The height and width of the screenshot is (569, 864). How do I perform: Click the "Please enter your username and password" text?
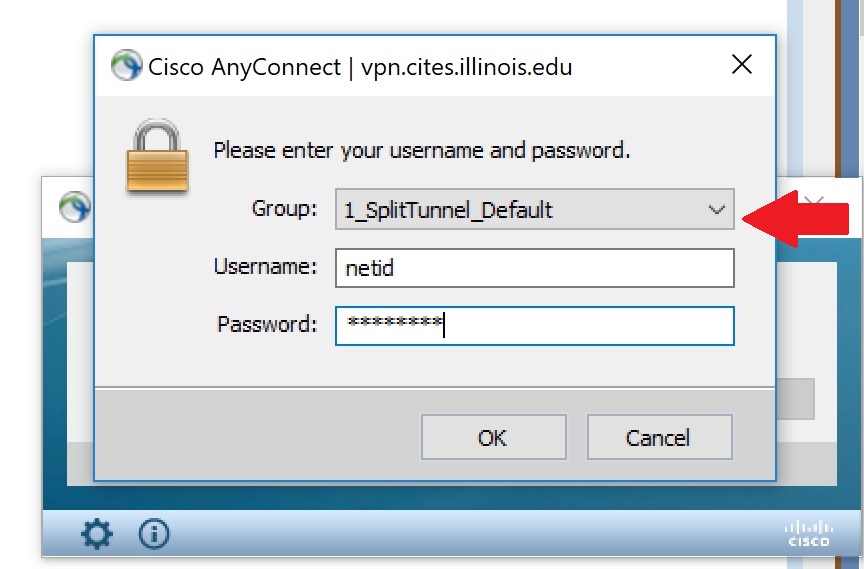pyautogui.click(x=421, y=151)
